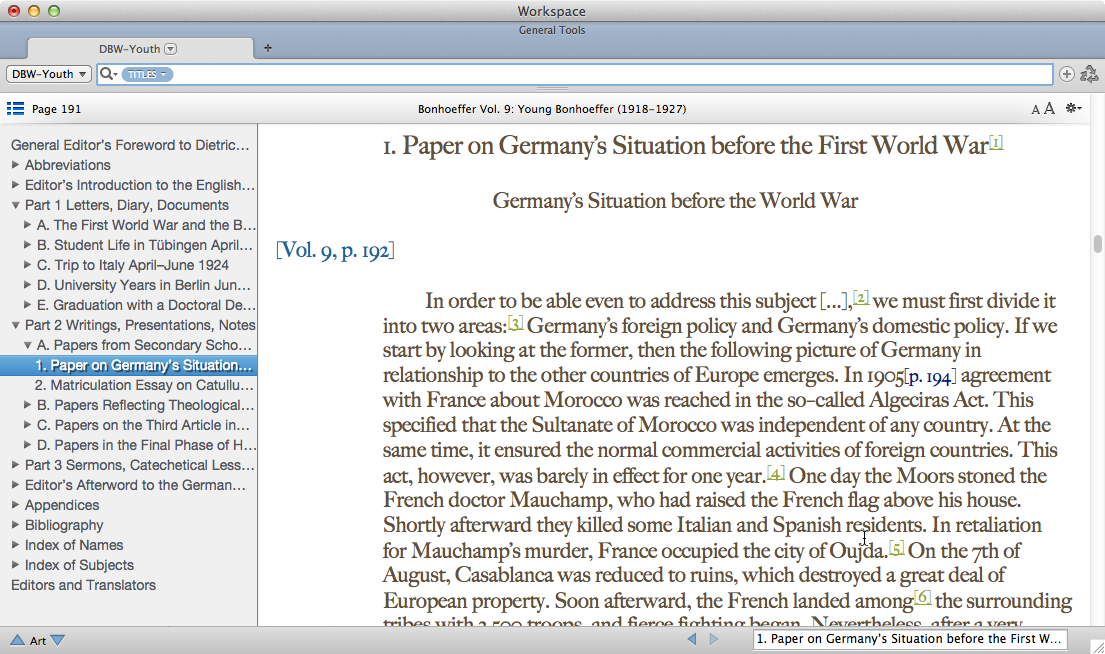Toggle the table of contents sidebar icon

click(x=15, y=109)
